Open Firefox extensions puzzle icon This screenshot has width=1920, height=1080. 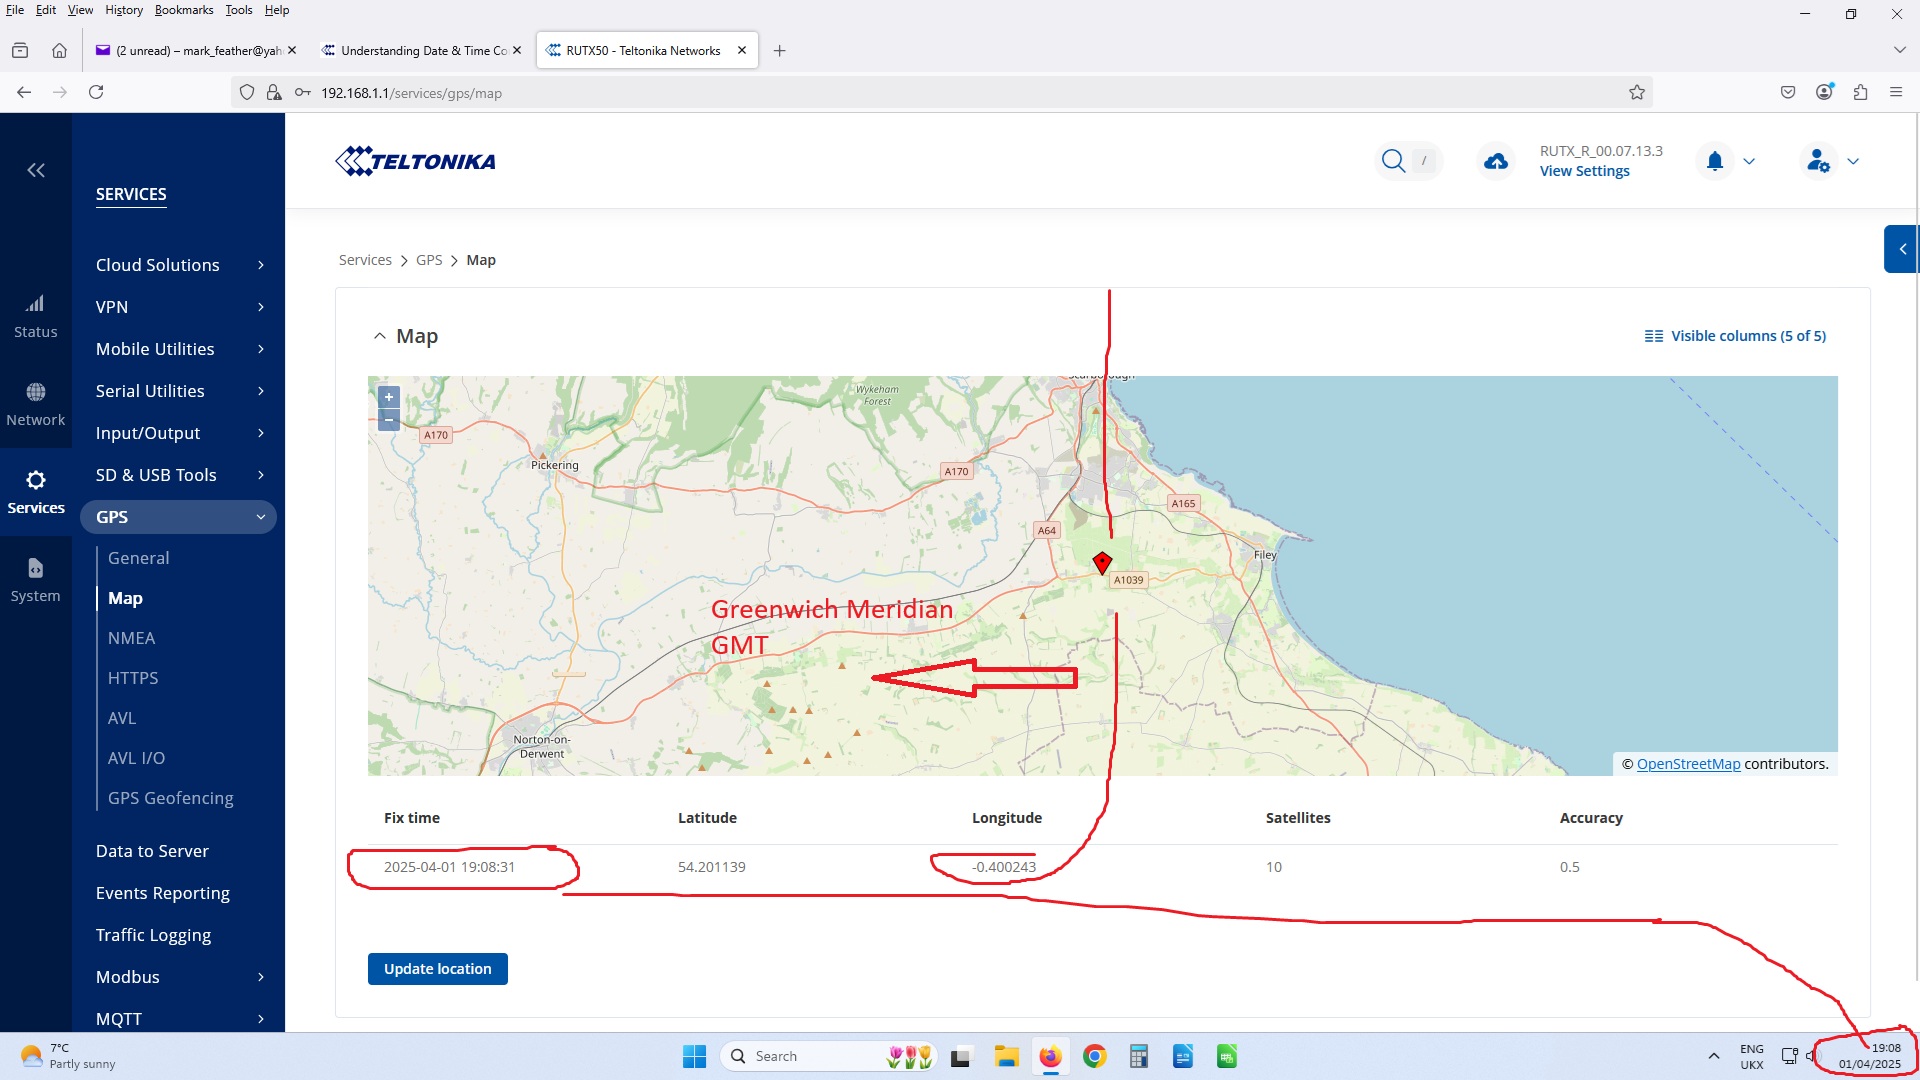pyautogui.click(x=1860, y=92)
